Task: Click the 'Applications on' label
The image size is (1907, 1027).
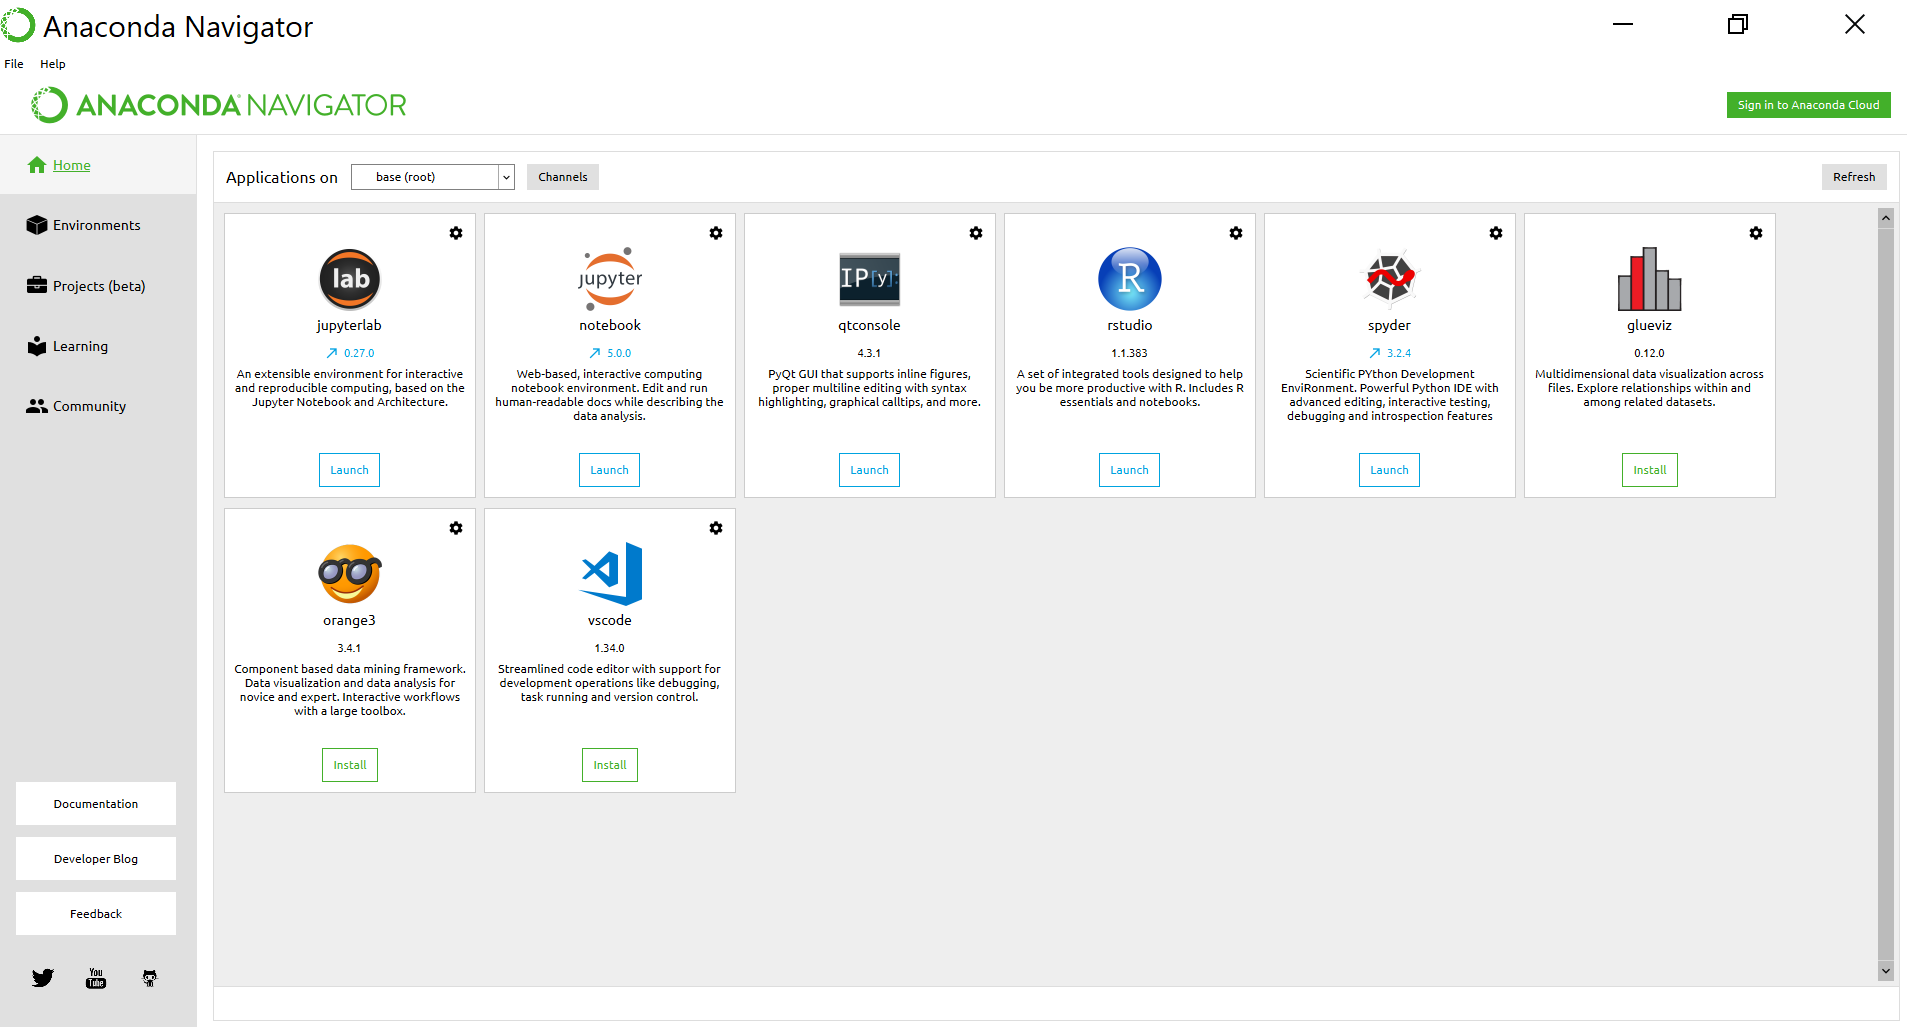Action: [282, 177]
